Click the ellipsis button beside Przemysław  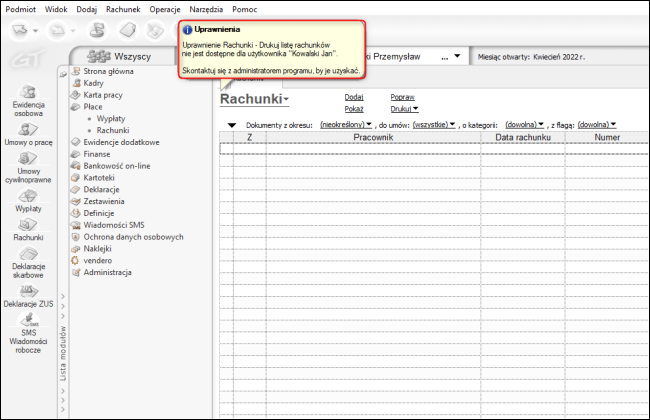pyautogui.click(x=444, y=57)
